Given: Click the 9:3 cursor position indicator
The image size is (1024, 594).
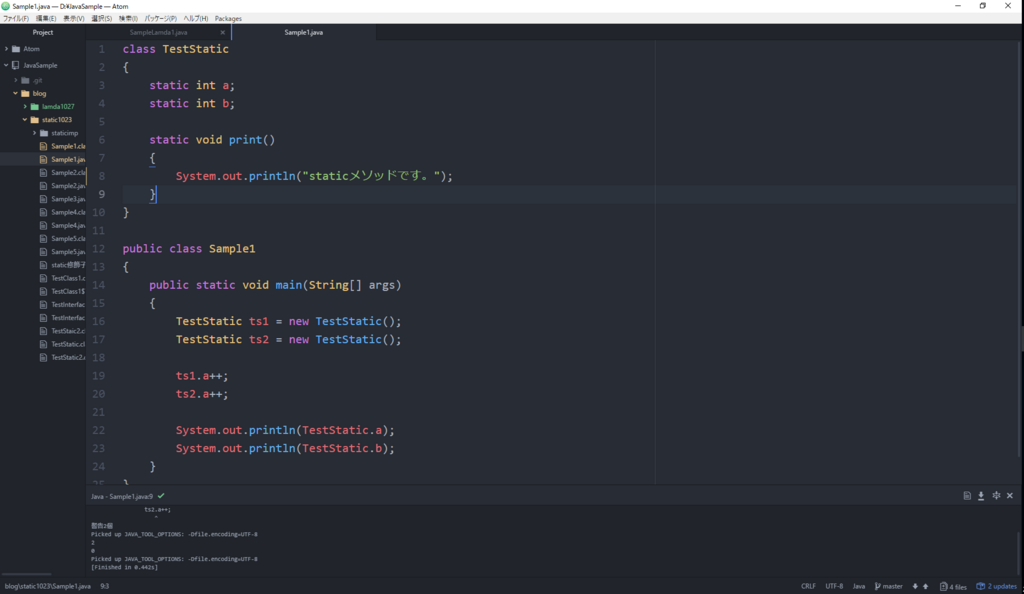Looking at the screenshot, I should pos(104,586).
